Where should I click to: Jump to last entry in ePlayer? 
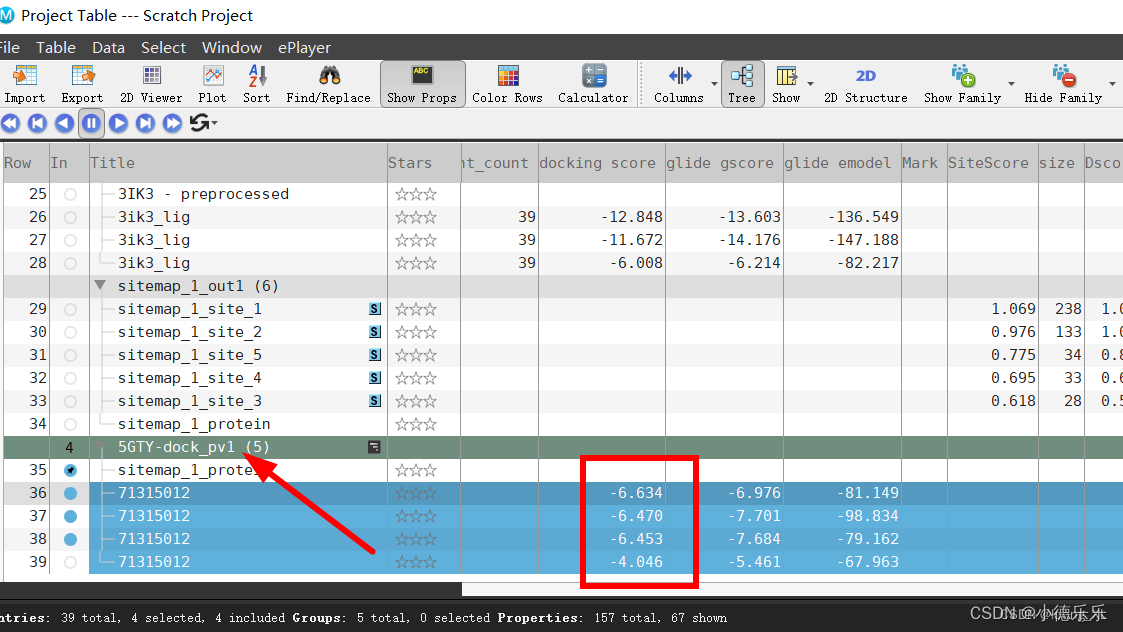click(145, 123)
